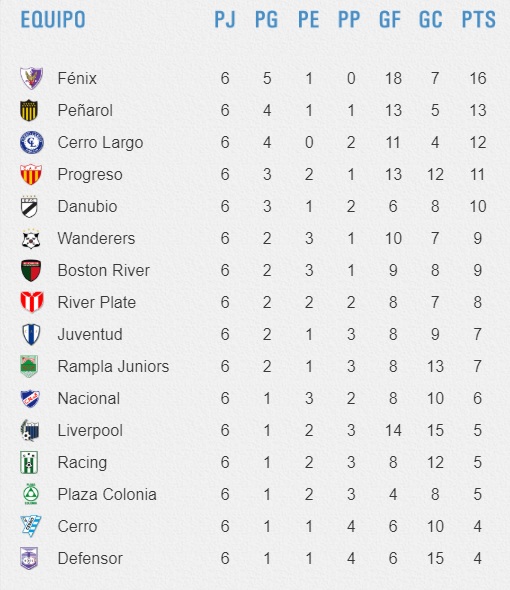Click the River Plate red-white crest

[32, 302]
